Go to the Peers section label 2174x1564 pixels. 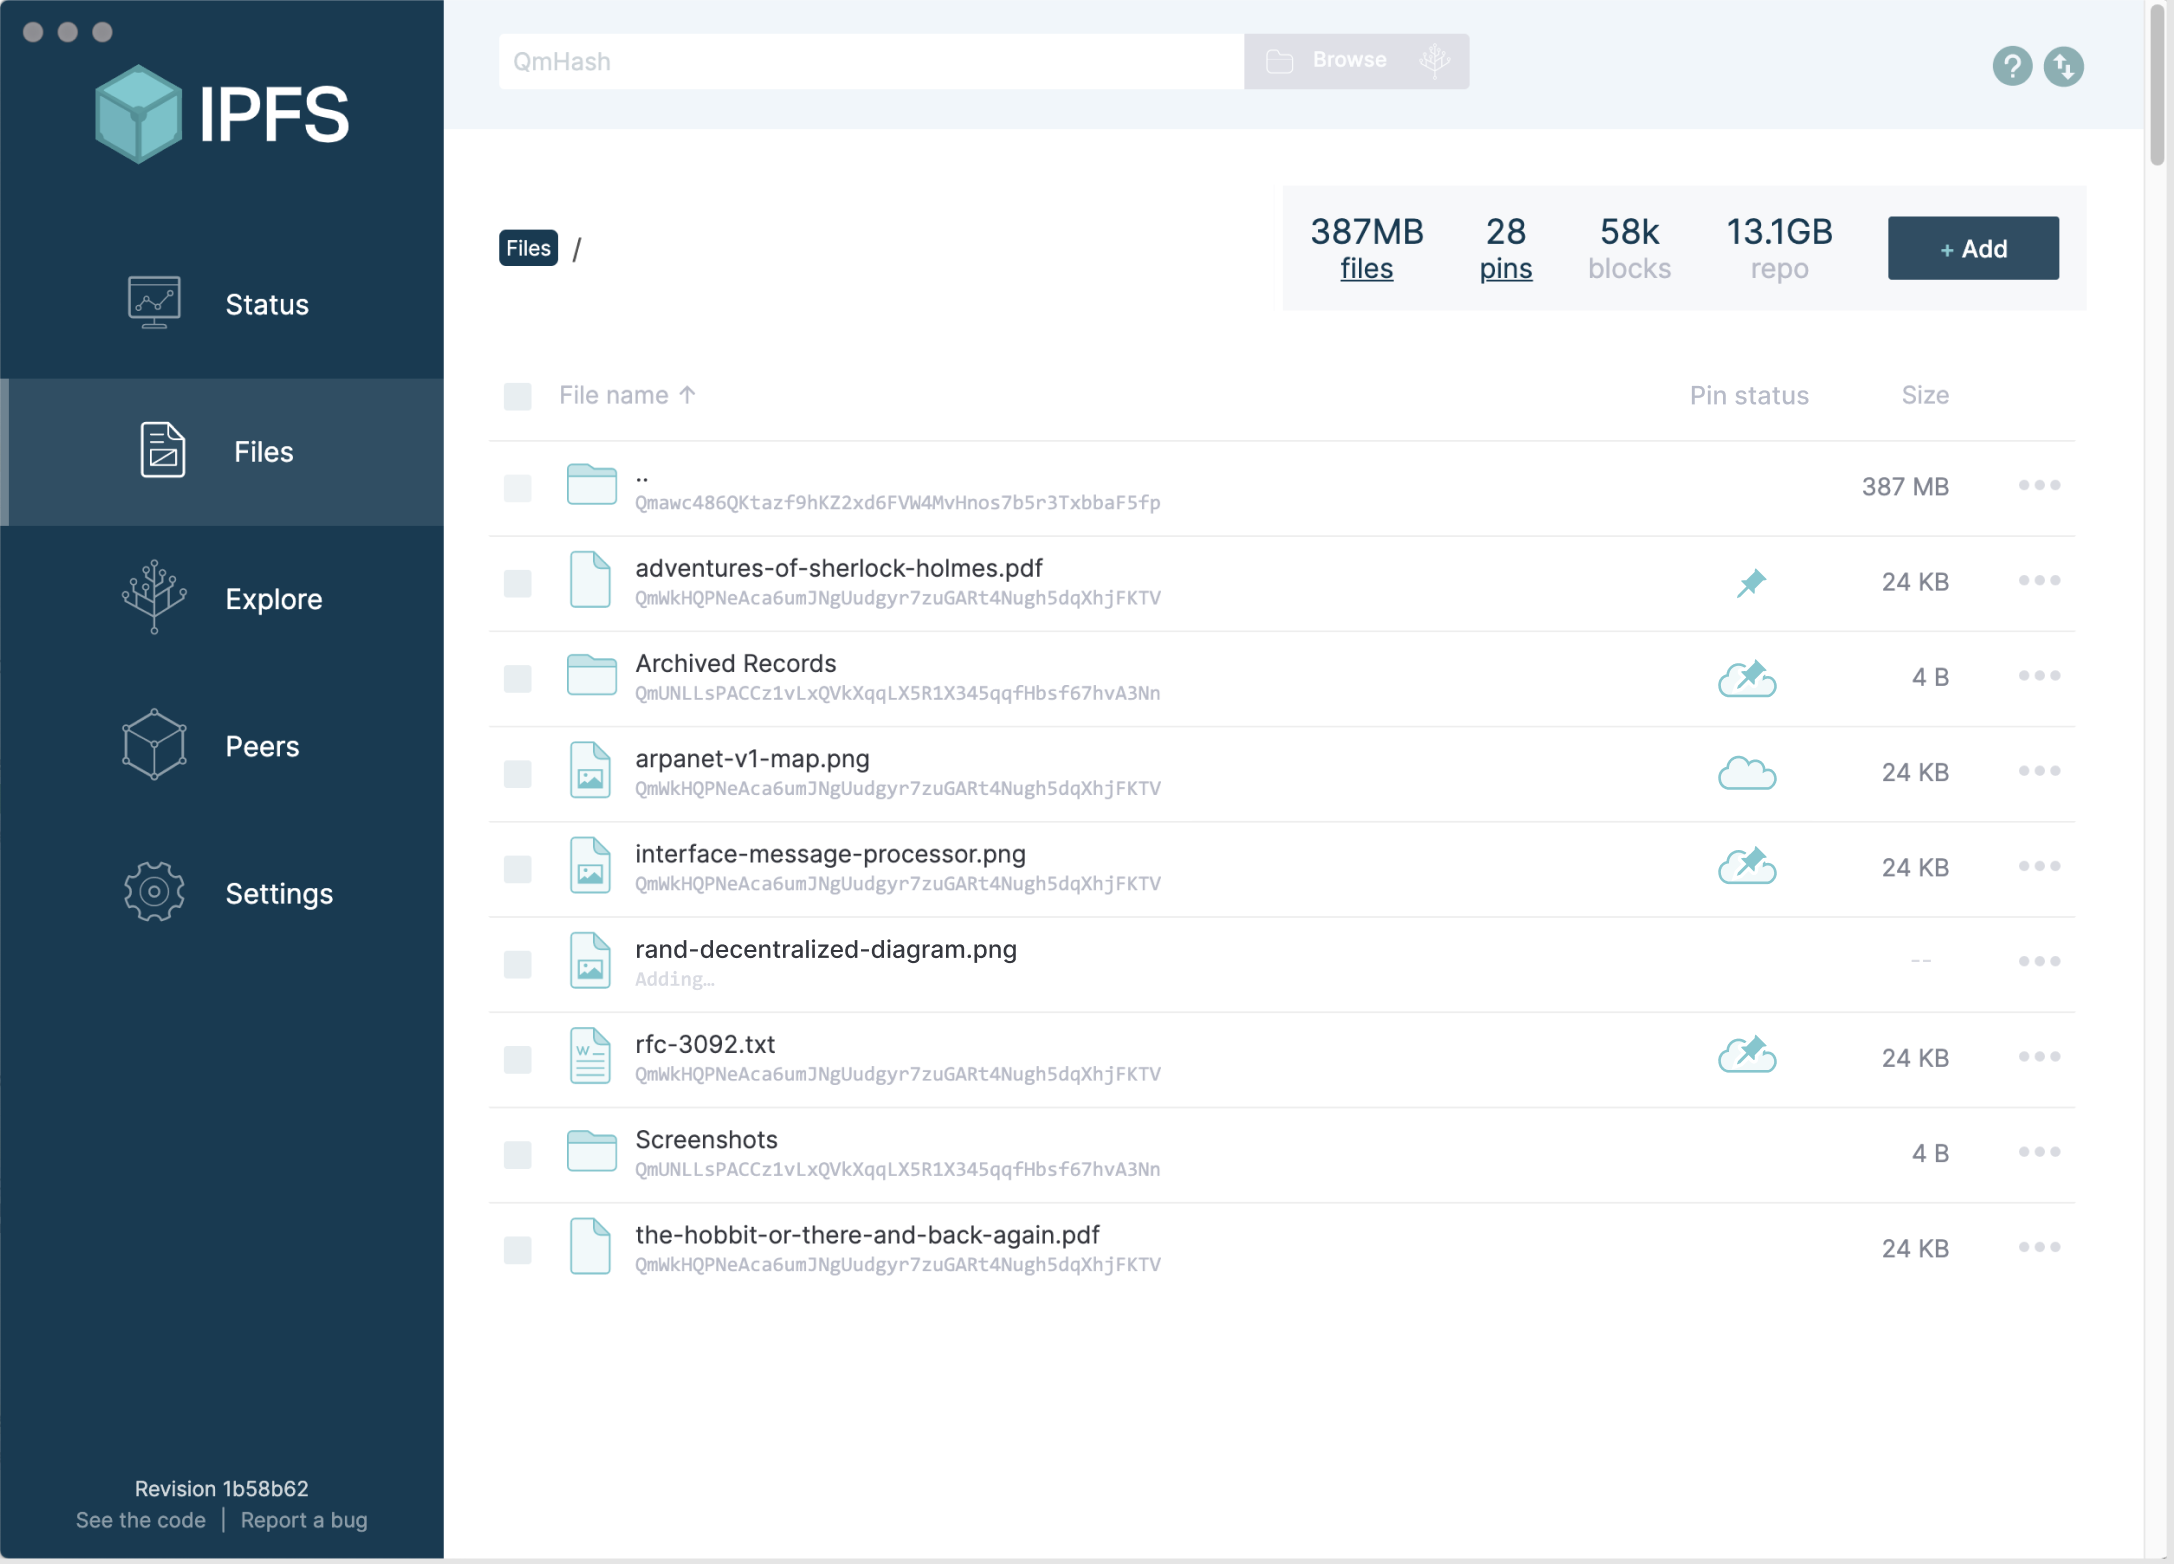coord(262,746)
